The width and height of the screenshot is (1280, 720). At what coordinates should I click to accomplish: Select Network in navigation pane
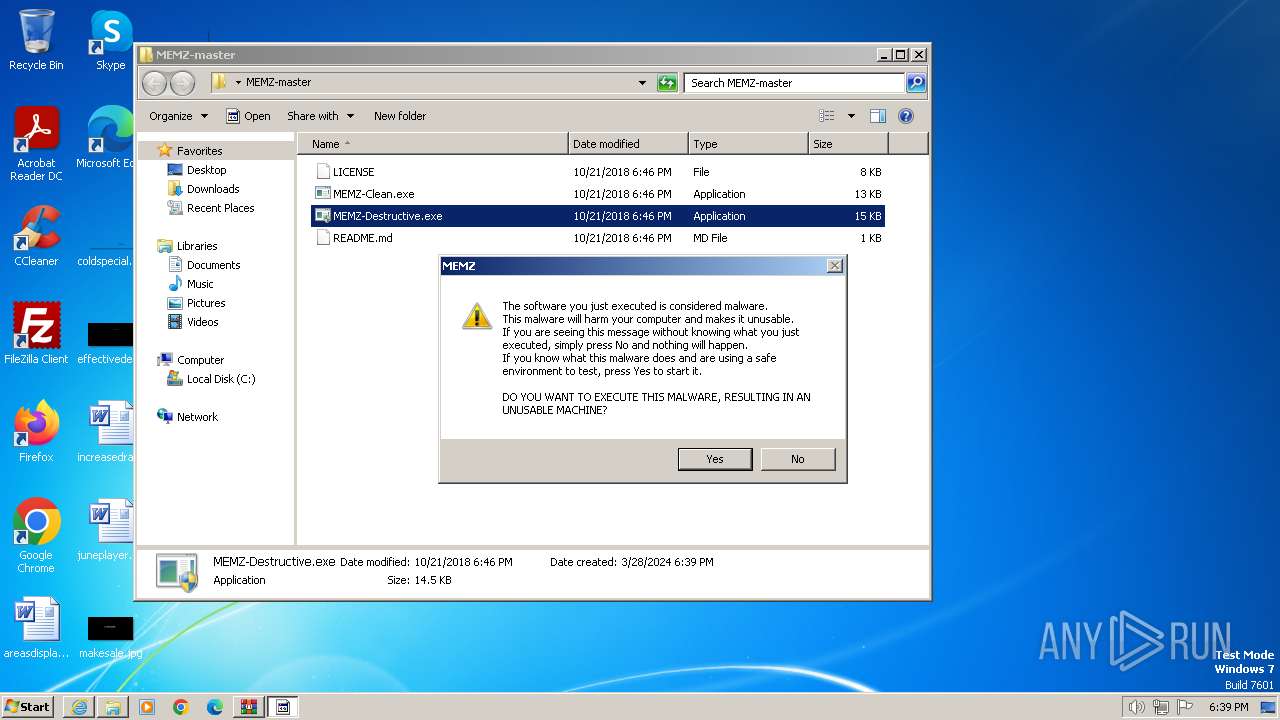pos(197,417)
